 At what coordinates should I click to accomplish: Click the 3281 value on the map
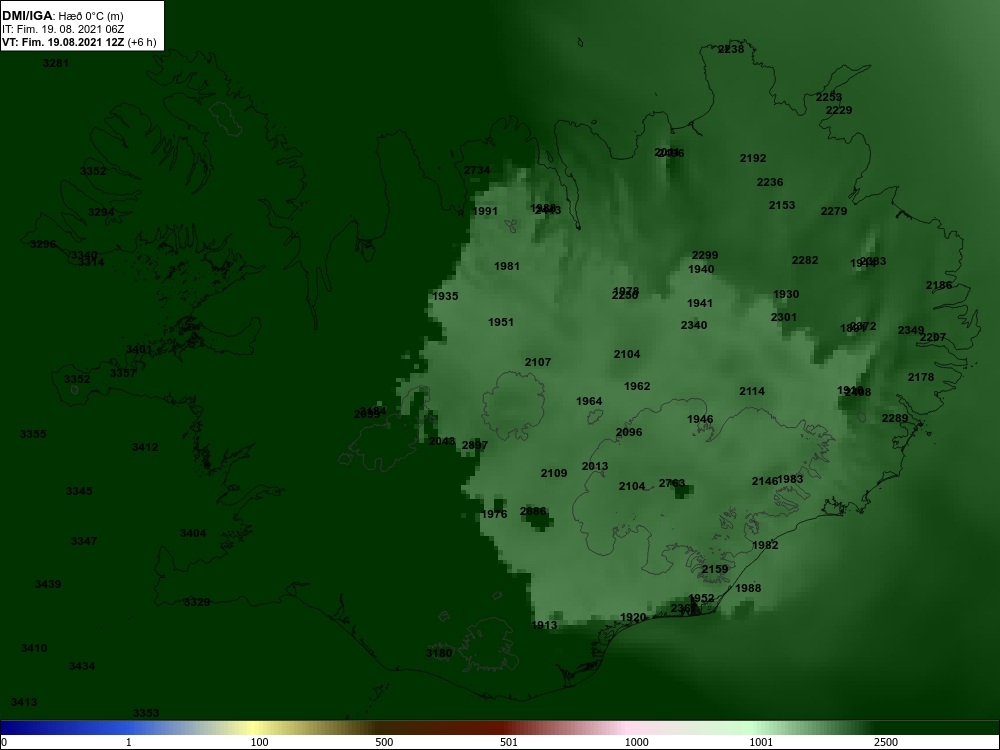pos(55,63)
